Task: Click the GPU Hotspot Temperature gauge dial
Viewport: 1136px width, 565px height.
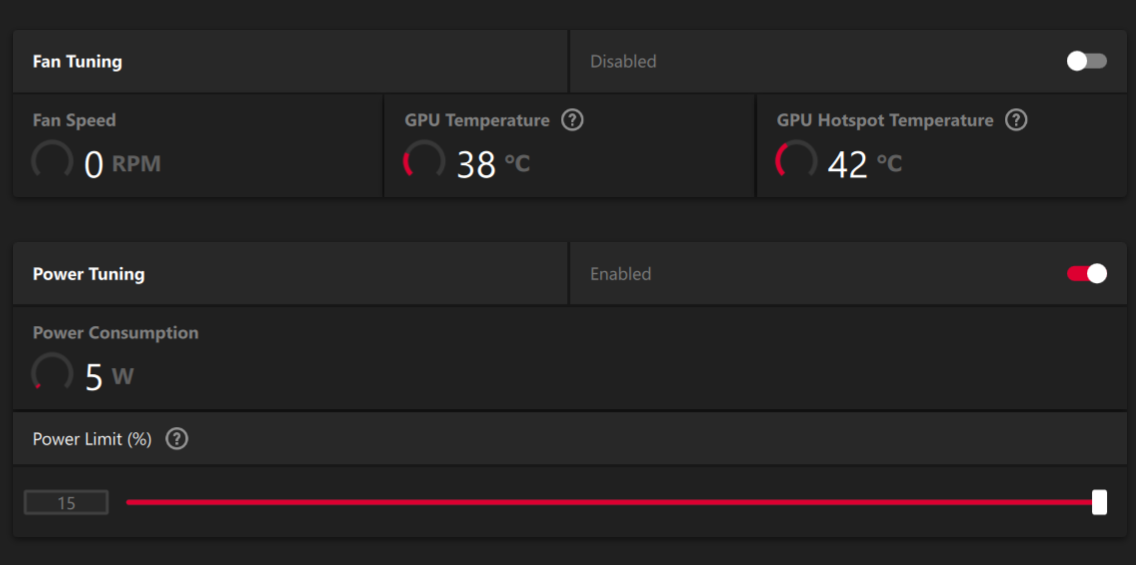Action: [x=796, y=160]
